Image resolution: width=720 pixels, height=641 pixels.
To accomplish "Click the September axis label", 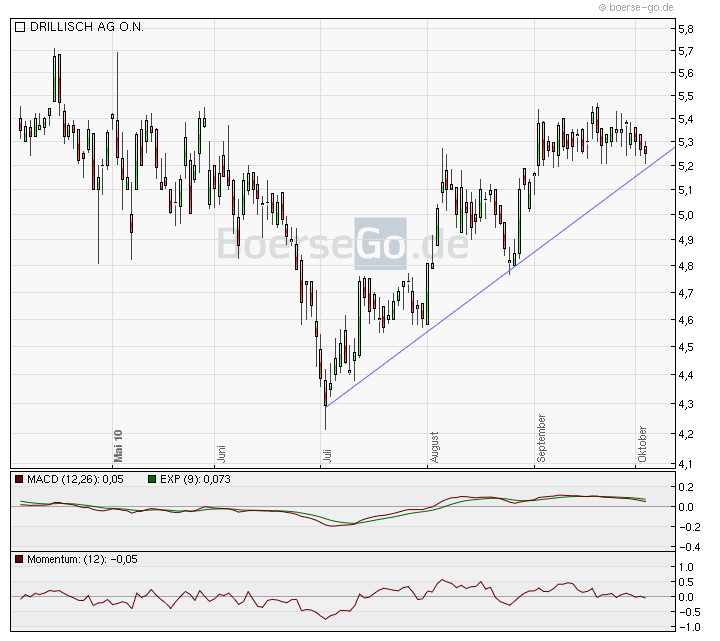I will pos(541,438).
